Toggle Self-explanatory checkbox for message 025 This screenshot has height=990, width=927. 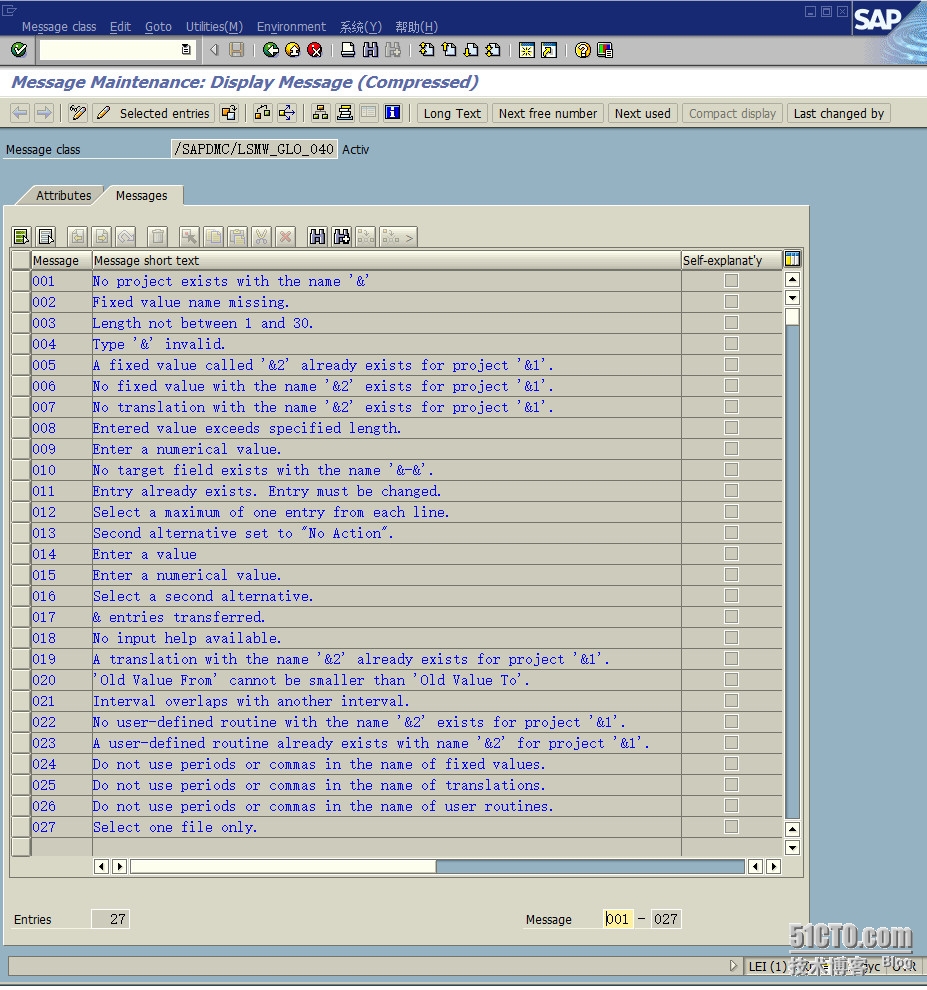731,784
